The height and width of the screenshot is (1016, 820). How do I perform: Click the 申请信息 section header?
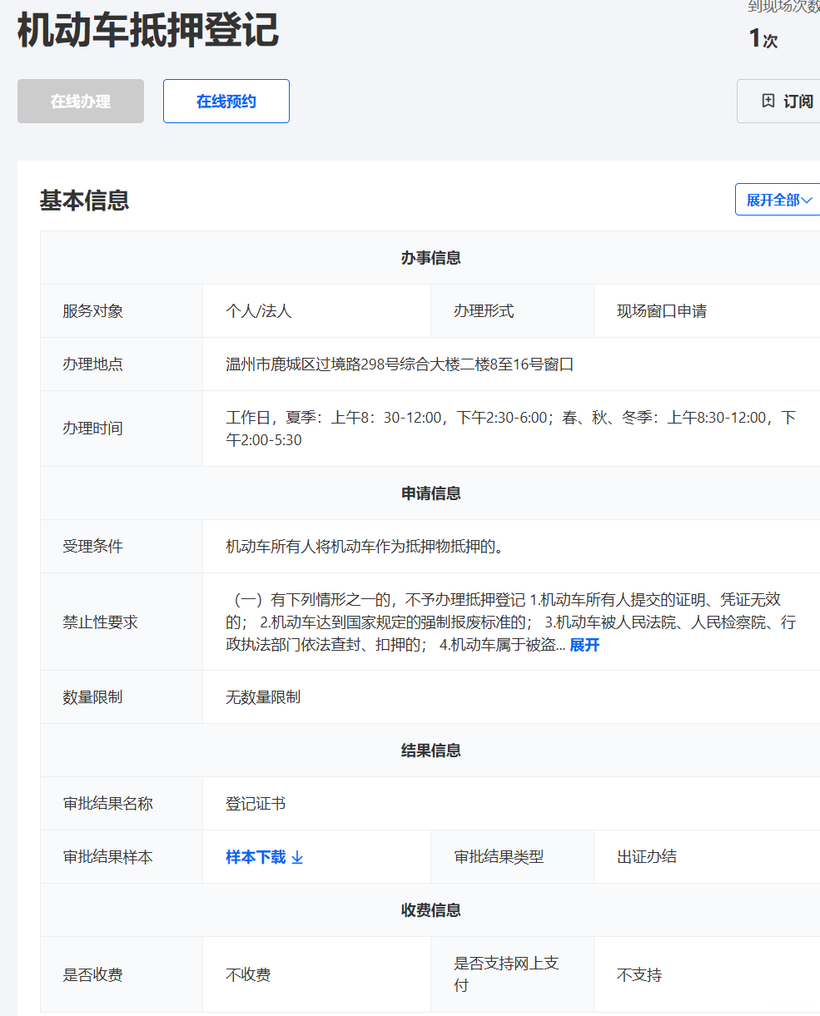click(x=430, y=493)
